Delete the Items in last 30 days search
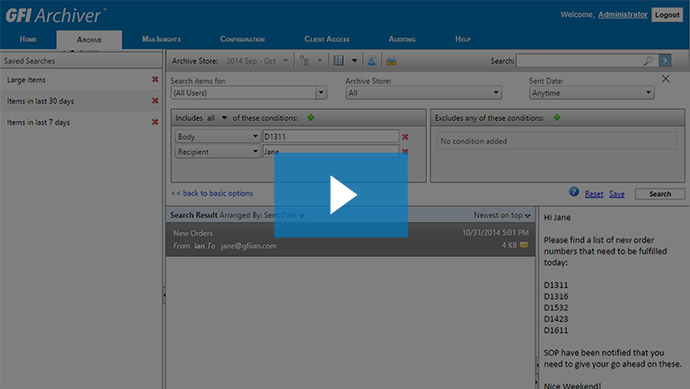 [155, 101]
